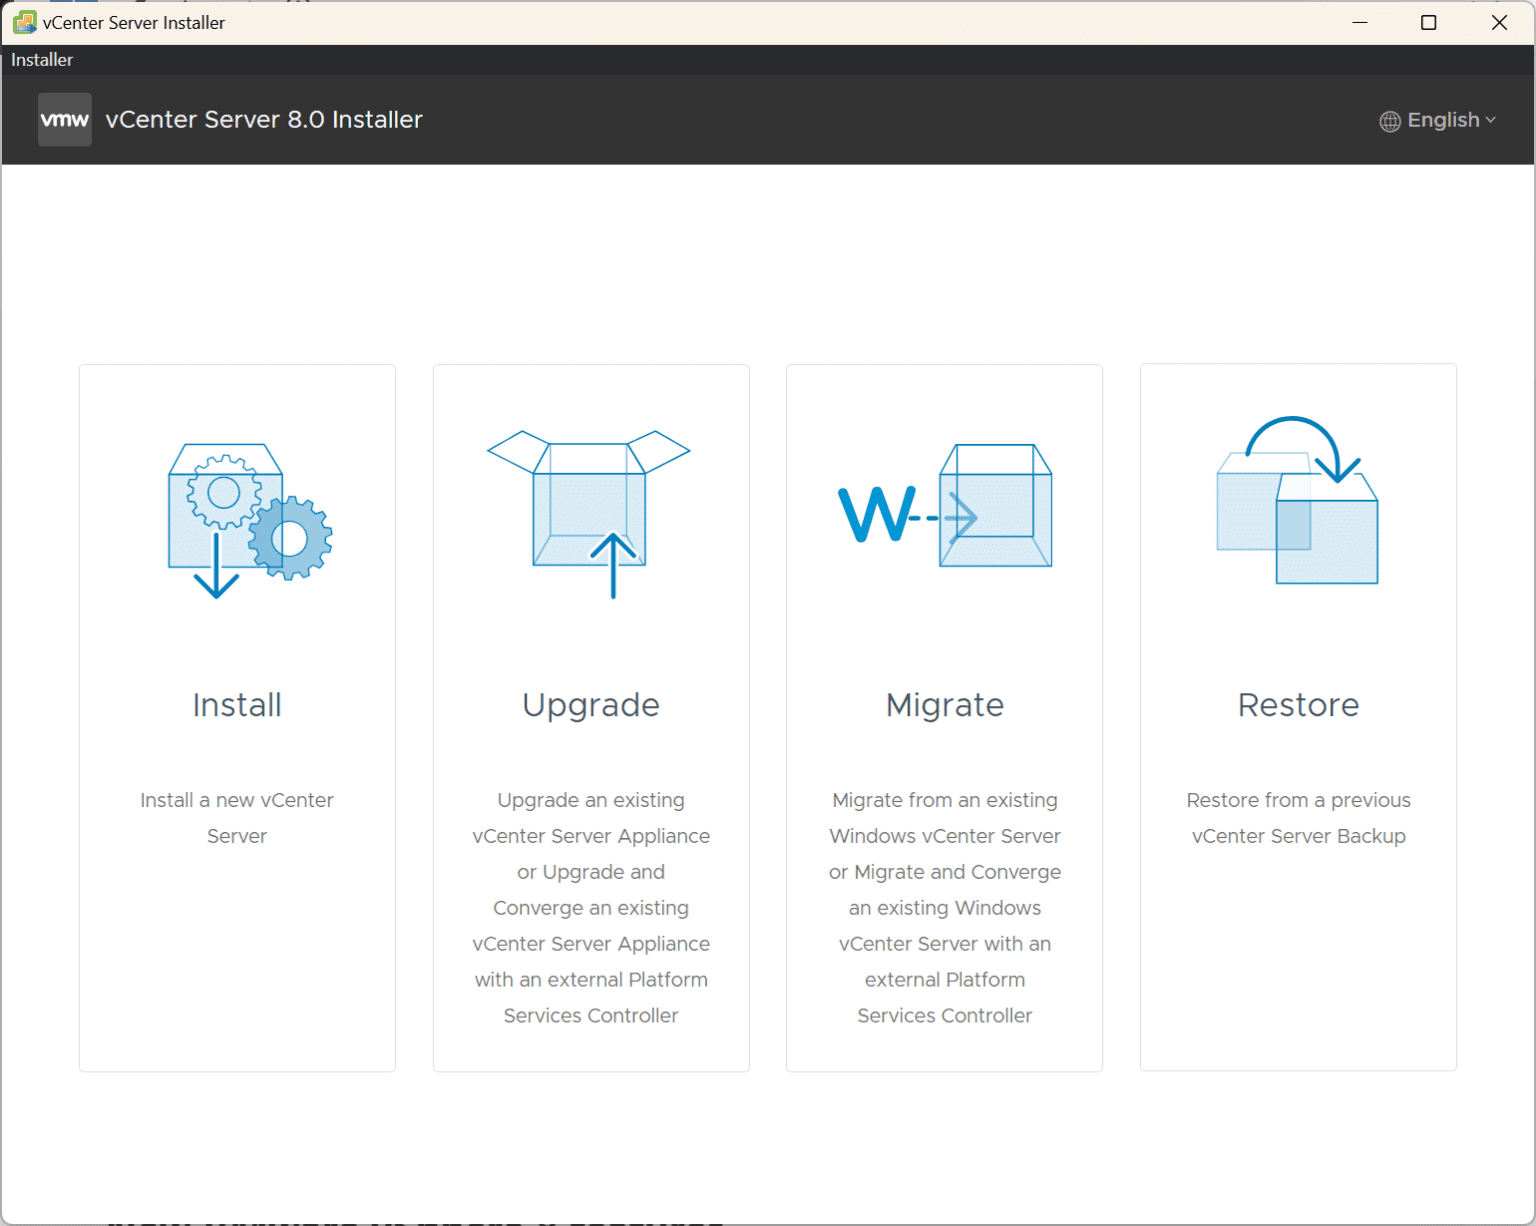Image resolution: width=1536 pixels, height=1226 pixels.
Task: Select Restore from a previous vCenter Server Backup
Action: pos(1298,818)
